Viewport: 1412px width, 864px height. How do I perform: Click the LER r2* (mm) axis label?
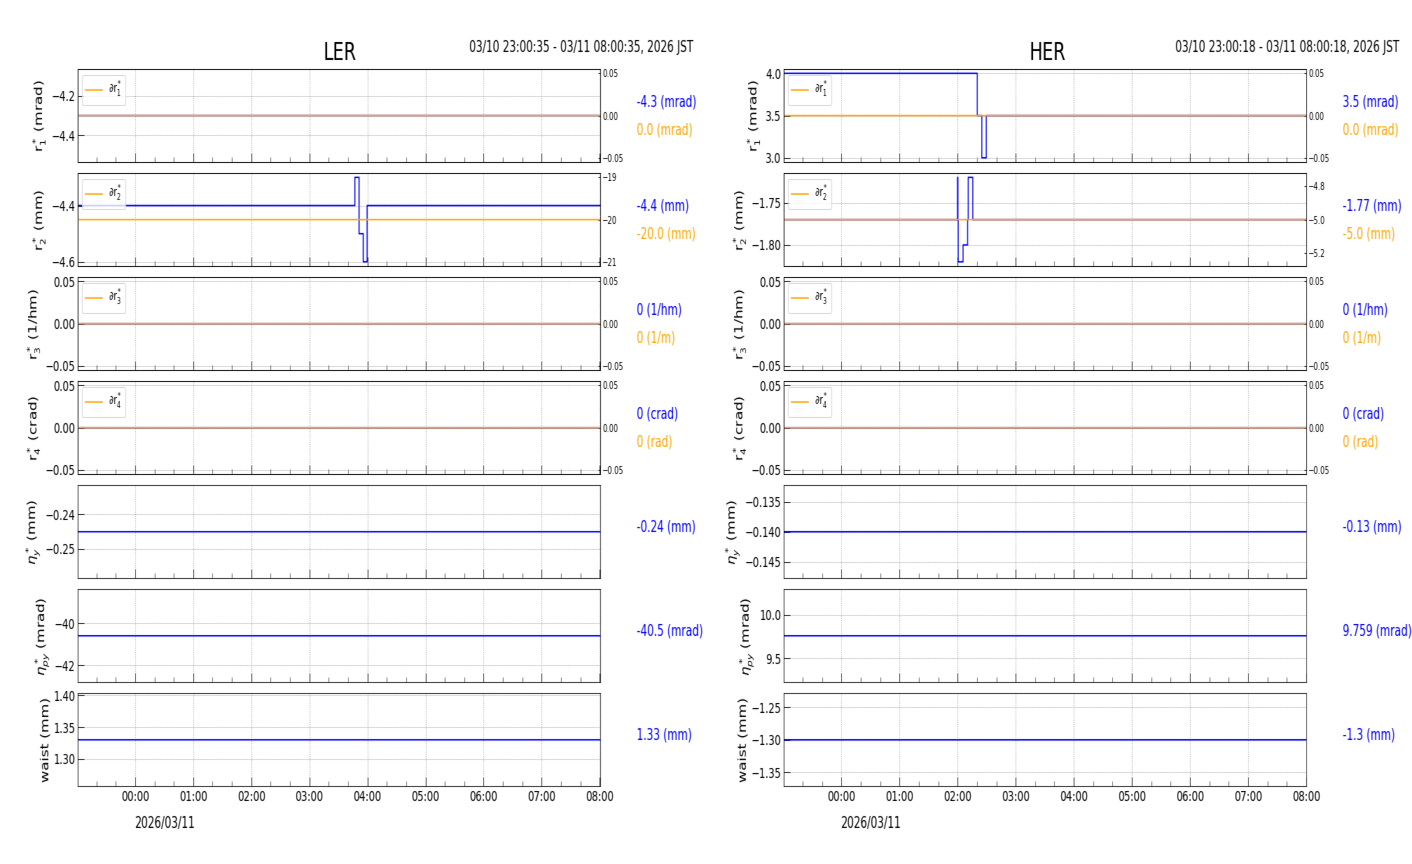click(39, 220)
